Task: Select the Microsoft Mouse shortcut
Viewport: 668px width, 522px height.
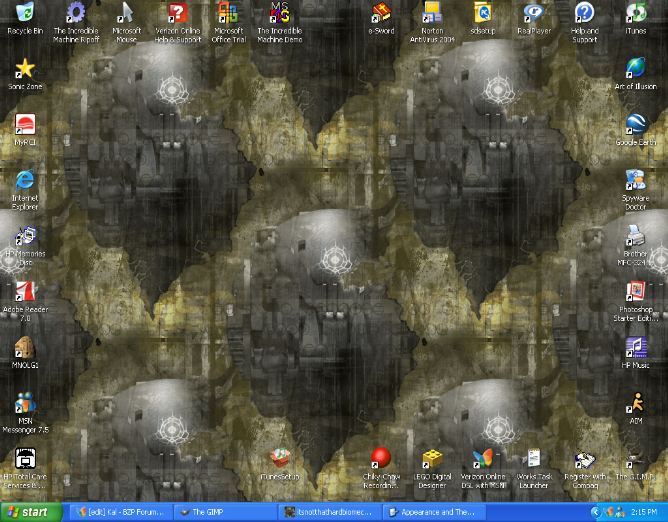Action: click(x=127, y=13)
